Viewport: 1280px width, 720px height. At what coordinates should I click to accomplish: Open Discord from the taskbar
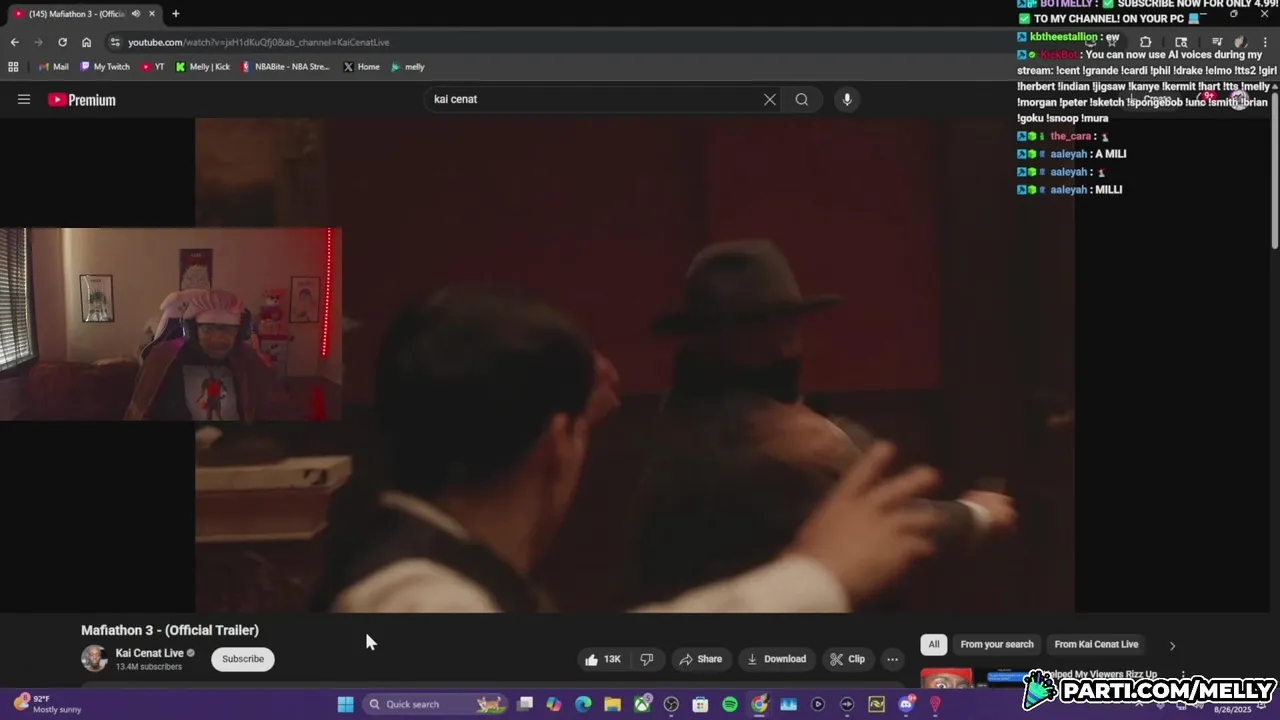906,704
